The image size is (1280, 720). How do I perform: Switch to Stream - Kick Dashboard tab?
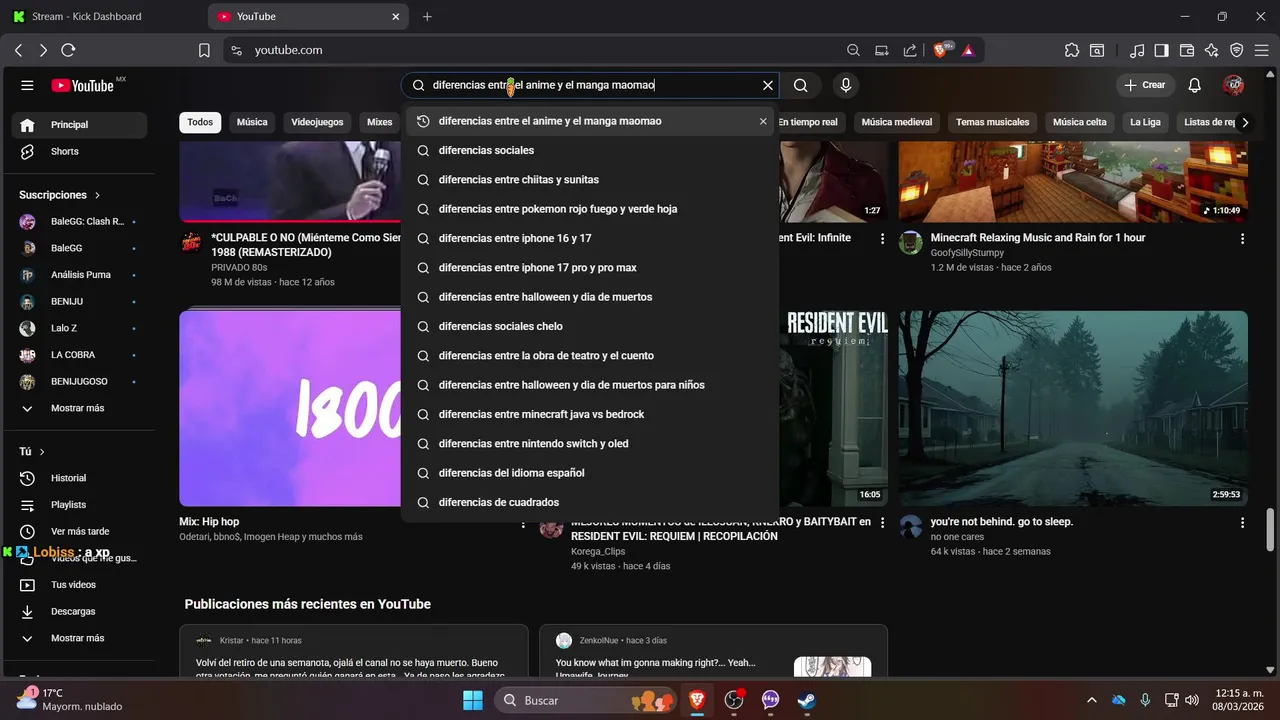104,16
